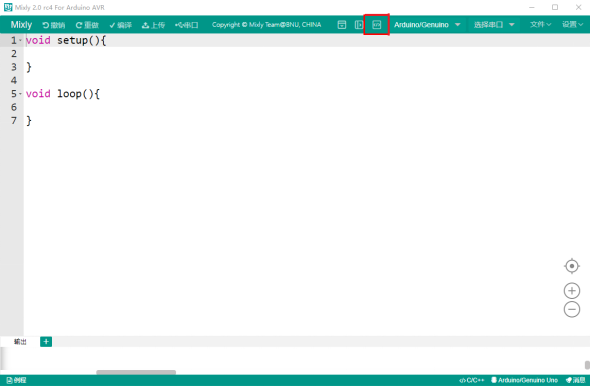Screen dimensions: 590x388
Task: Click the redo (重做) toolbar button
Action: click(87, 25)
